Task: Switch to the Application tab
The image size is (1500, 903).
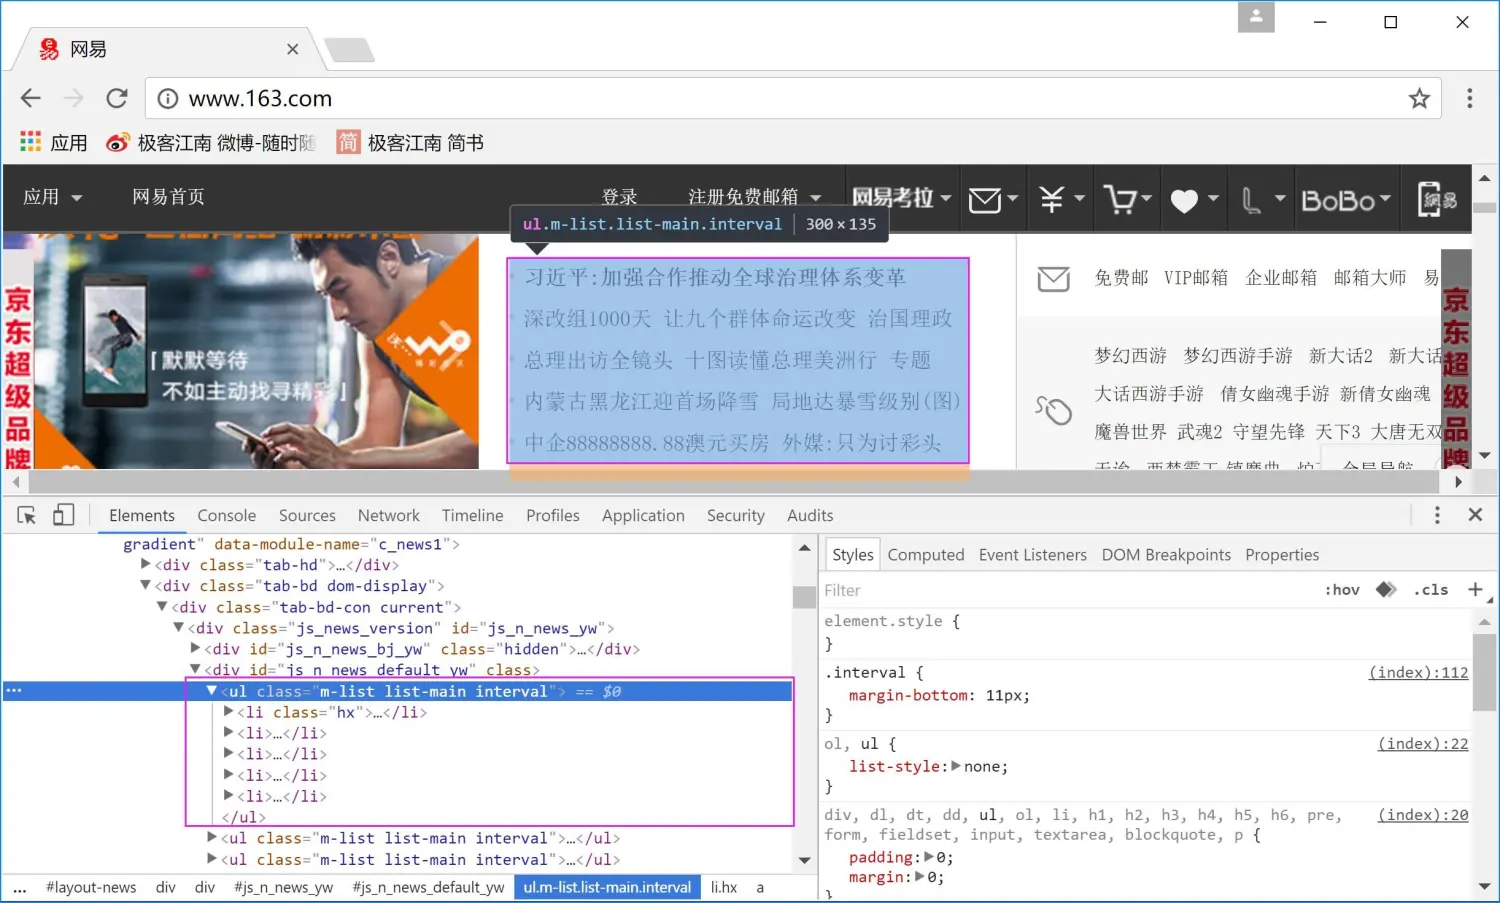Action: pyautogui.click(x=643, y=516)
